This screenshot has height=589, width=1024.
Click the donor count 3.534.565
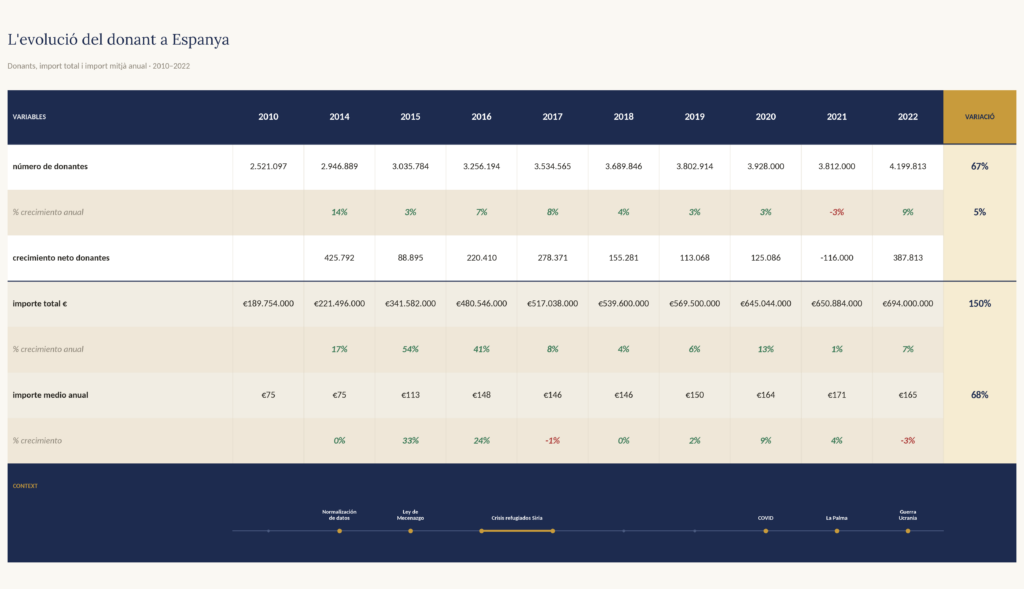[x=552, y=167]
